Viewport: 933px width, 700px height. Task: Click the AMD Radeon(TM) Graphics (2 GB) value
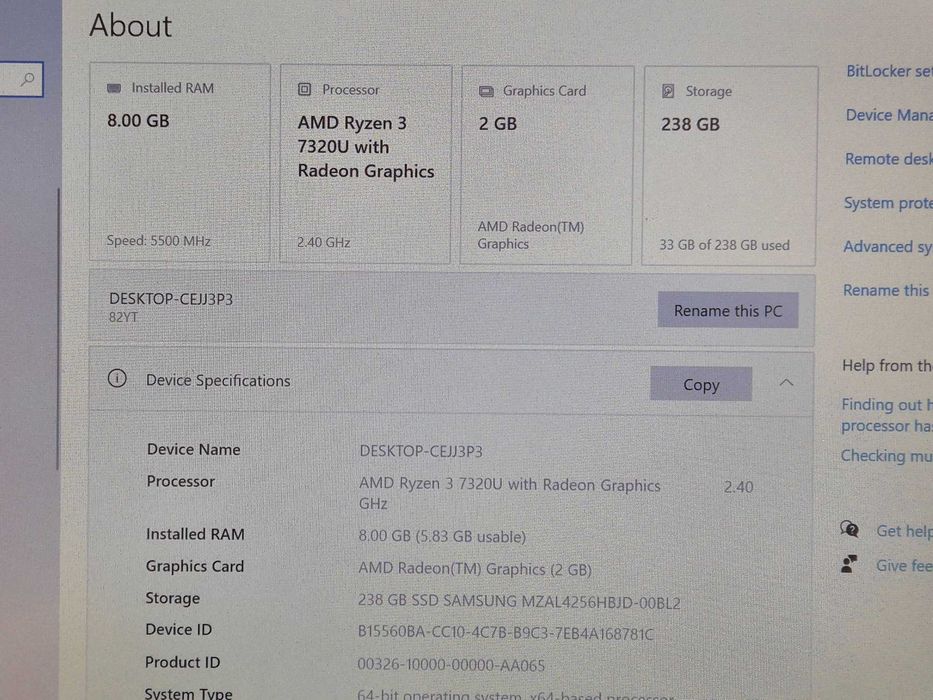click(x=475, y=569)
